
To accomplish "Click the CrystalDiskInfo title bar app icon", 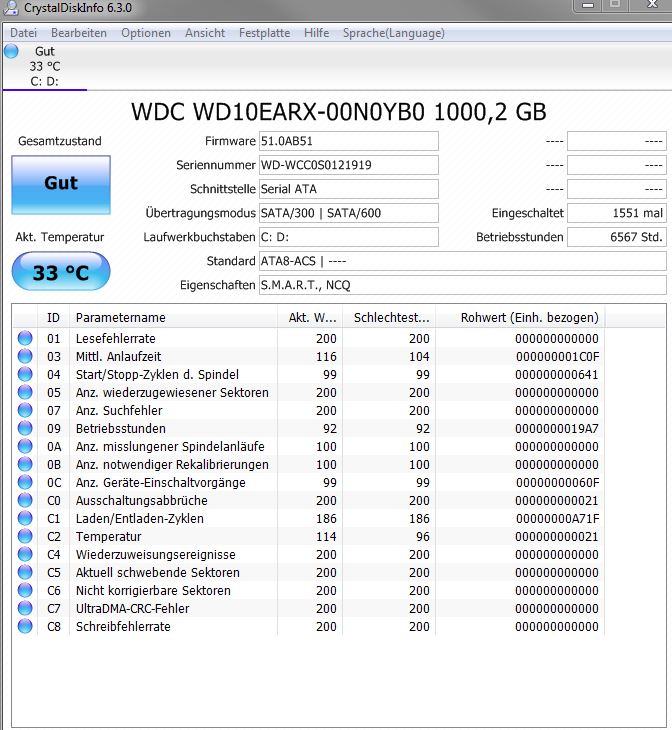I will pos(10,7).
